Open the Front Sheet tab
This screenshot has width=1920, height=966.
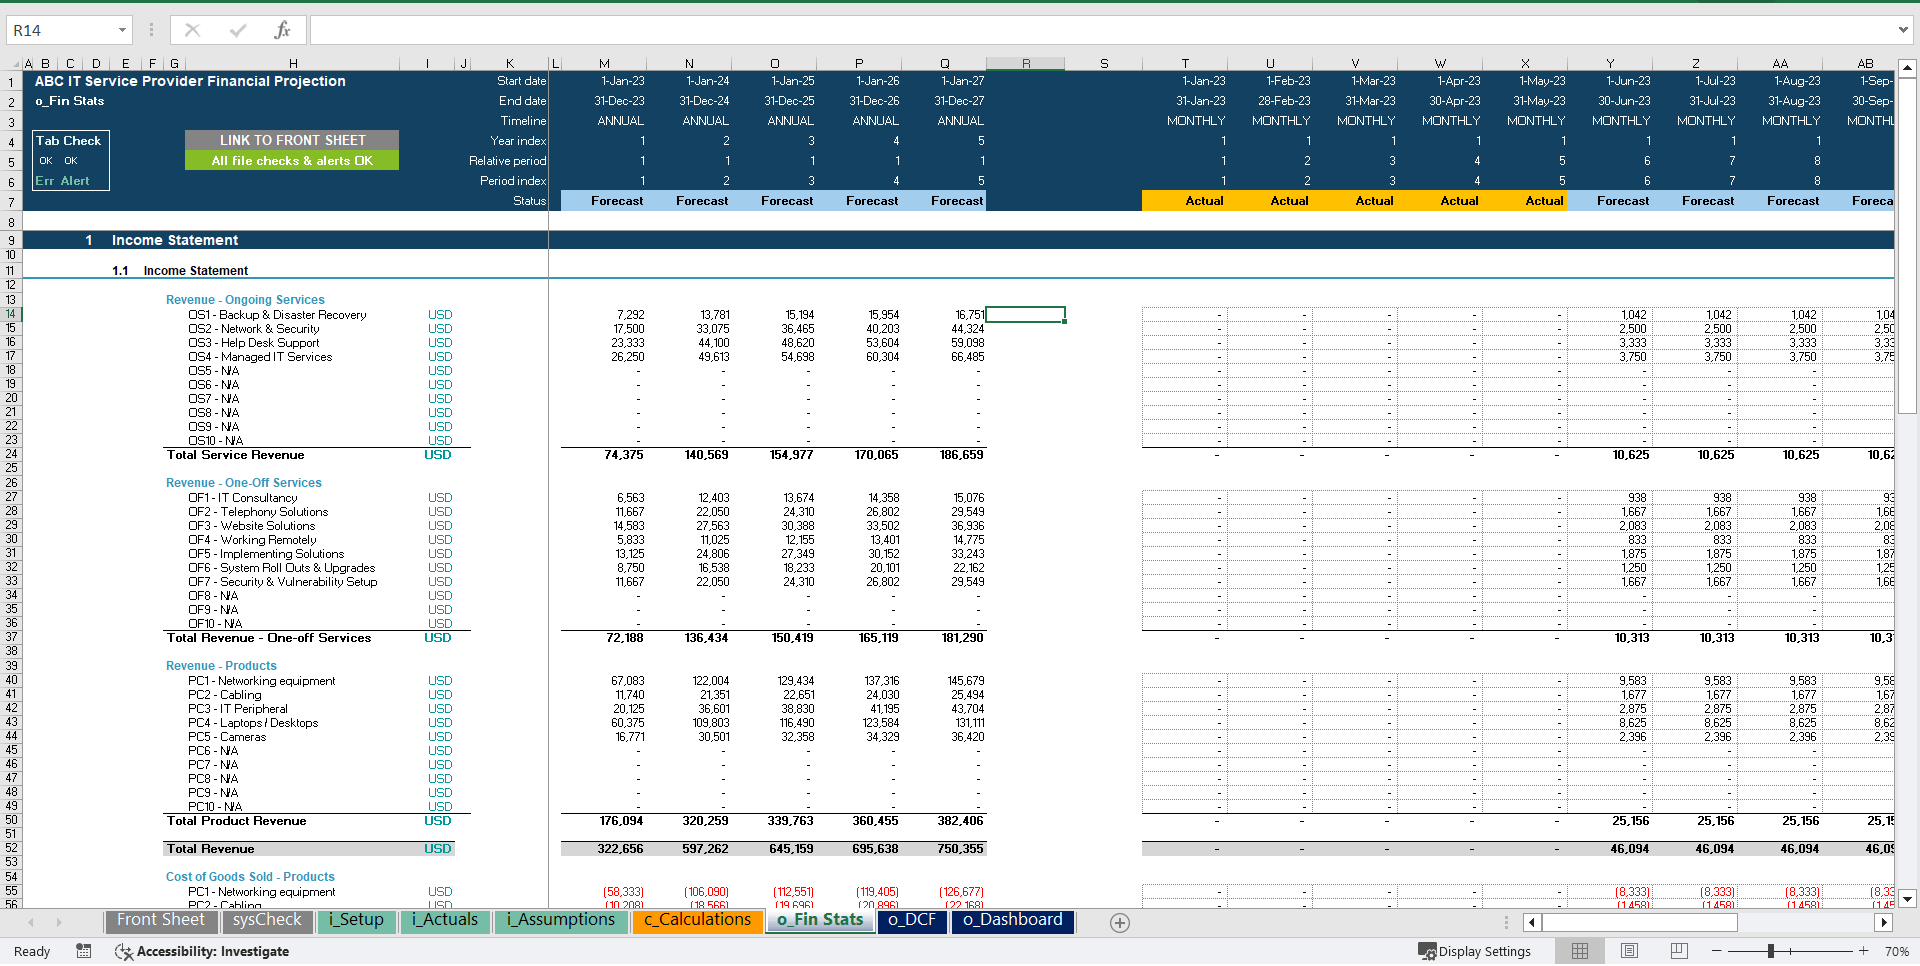(x=160, y=920)
